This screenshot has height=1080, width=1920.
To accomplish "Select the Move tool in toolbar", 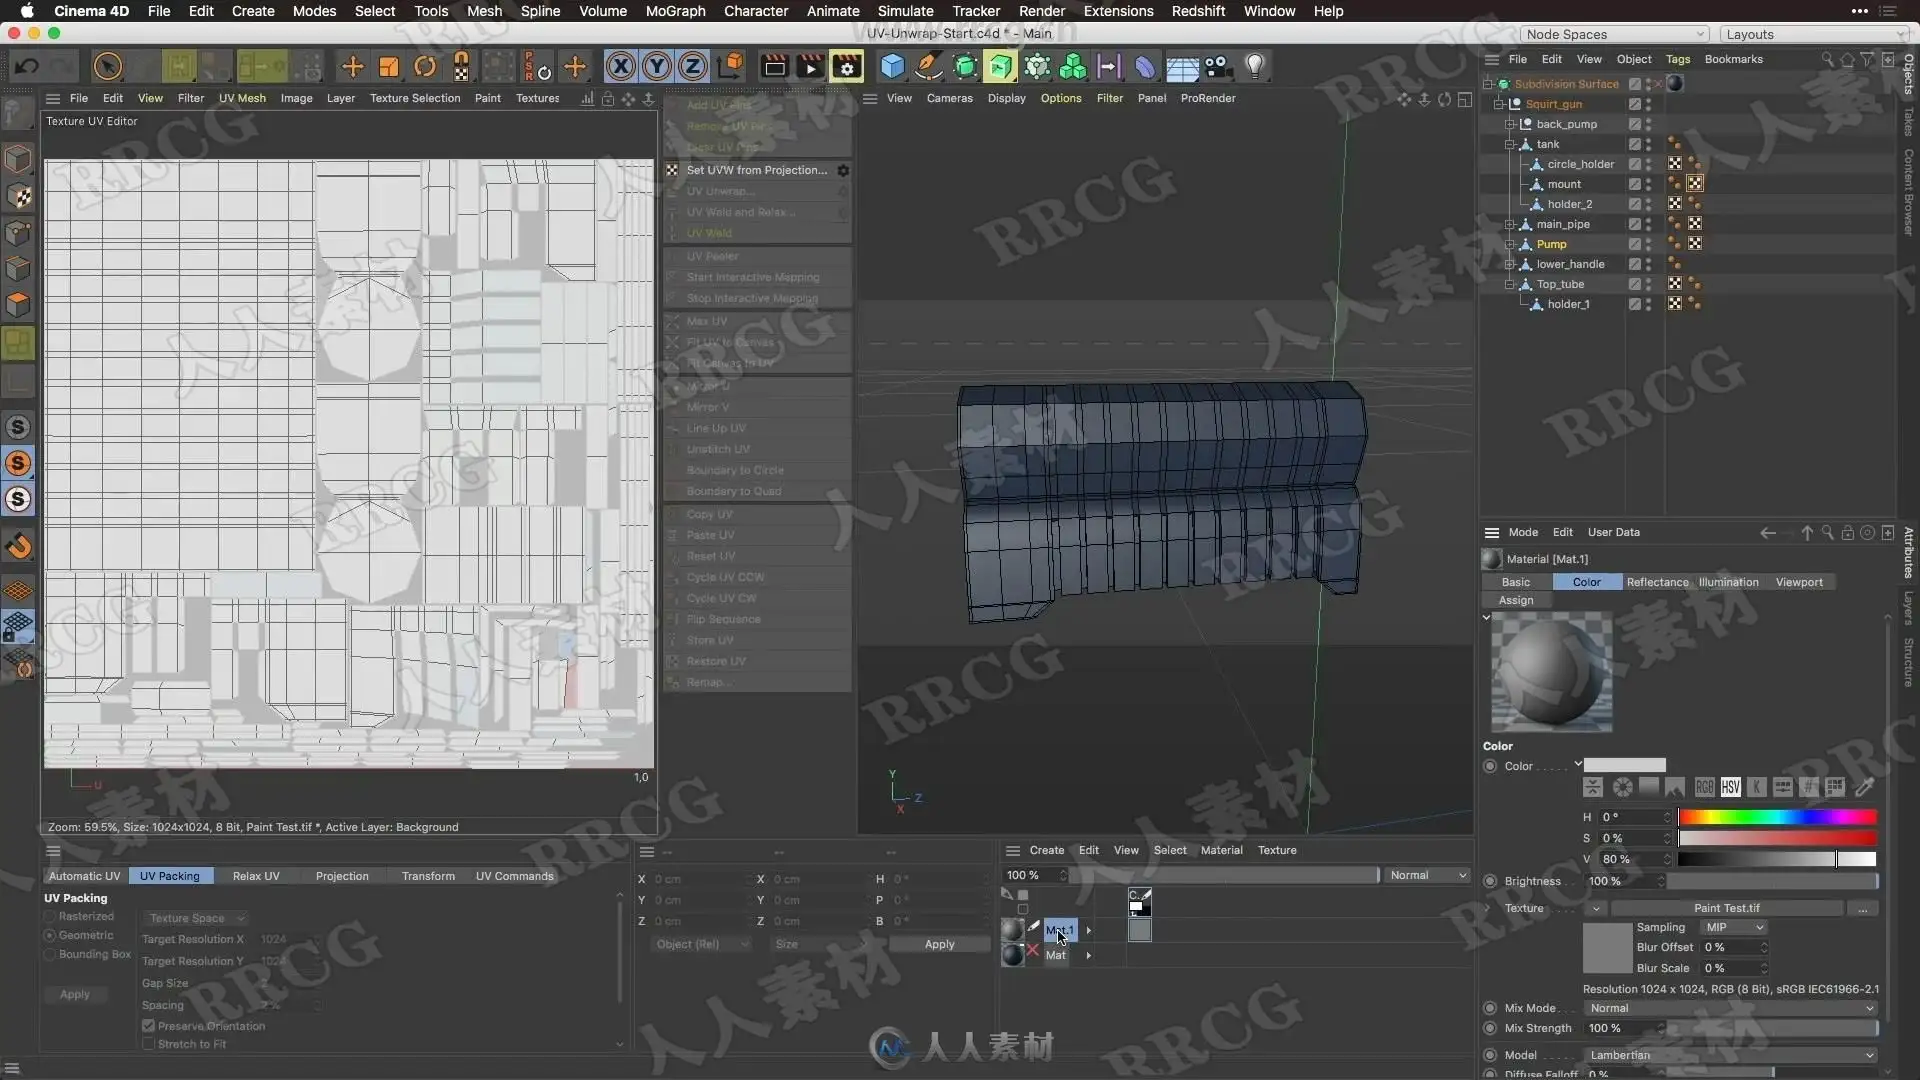I will pyautogui.click(x=352, y=67).
